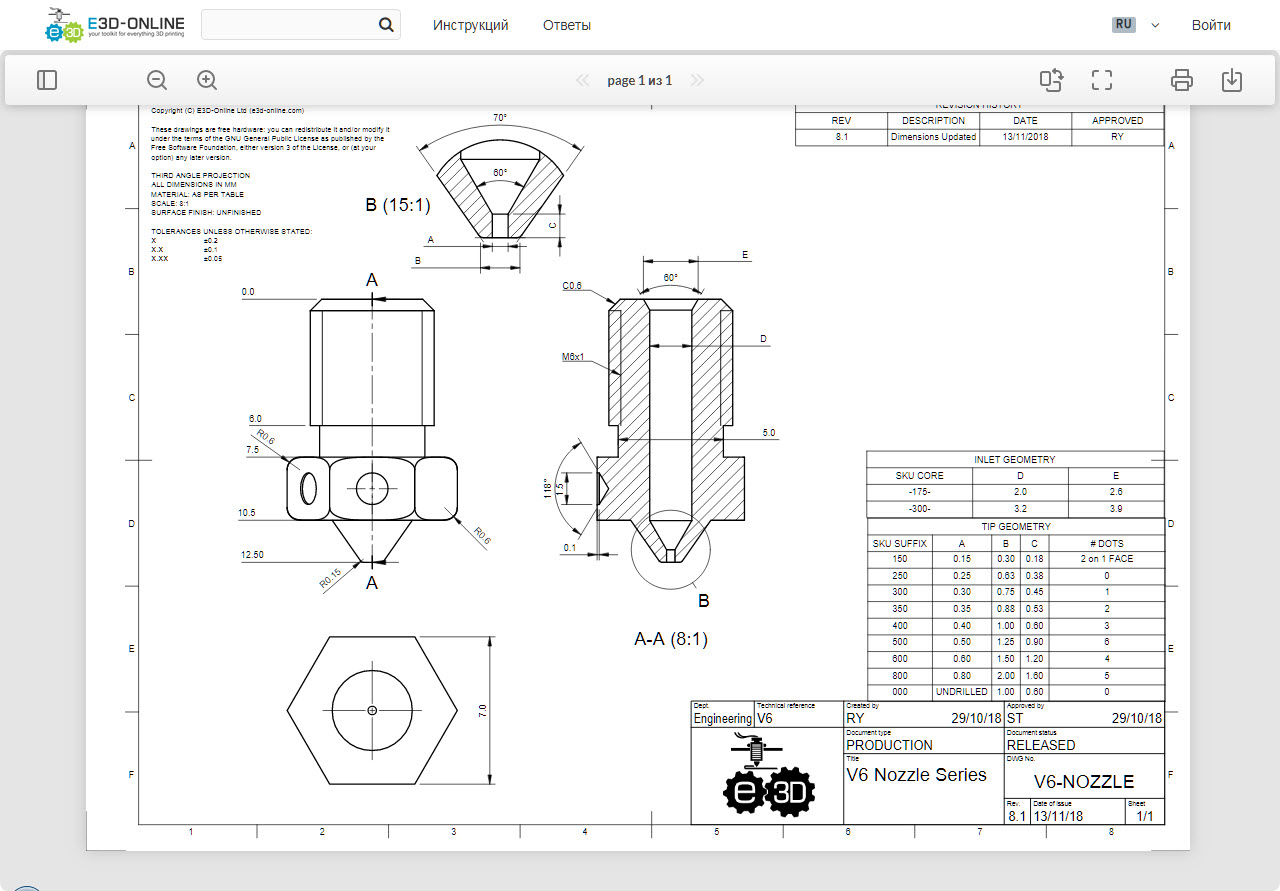The width and height of the screenshot is (1280, 891).
Task: Go to previous page double-chevron
Action: point(583,80)
